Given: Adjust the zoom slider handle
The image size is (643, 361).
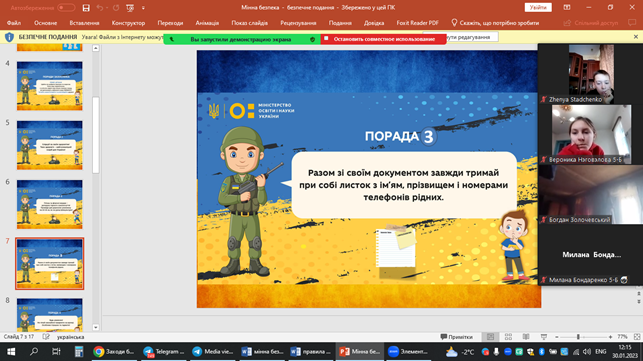Looking at the screenshot, I should pos(578,337).
